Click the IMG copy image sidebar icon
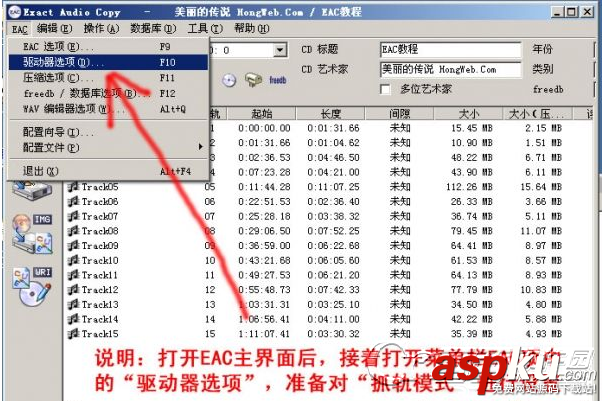Image resolution: width=602 pixels, height=401 pixels. click(x=33, y=234)
